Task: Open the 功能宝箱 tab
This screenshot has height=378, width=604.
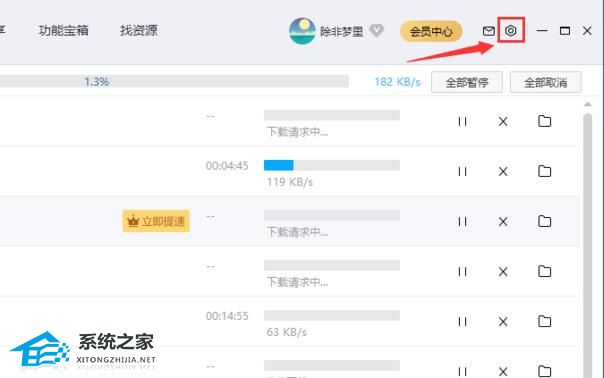Action: pyautogui.click(x=64, y=30)
